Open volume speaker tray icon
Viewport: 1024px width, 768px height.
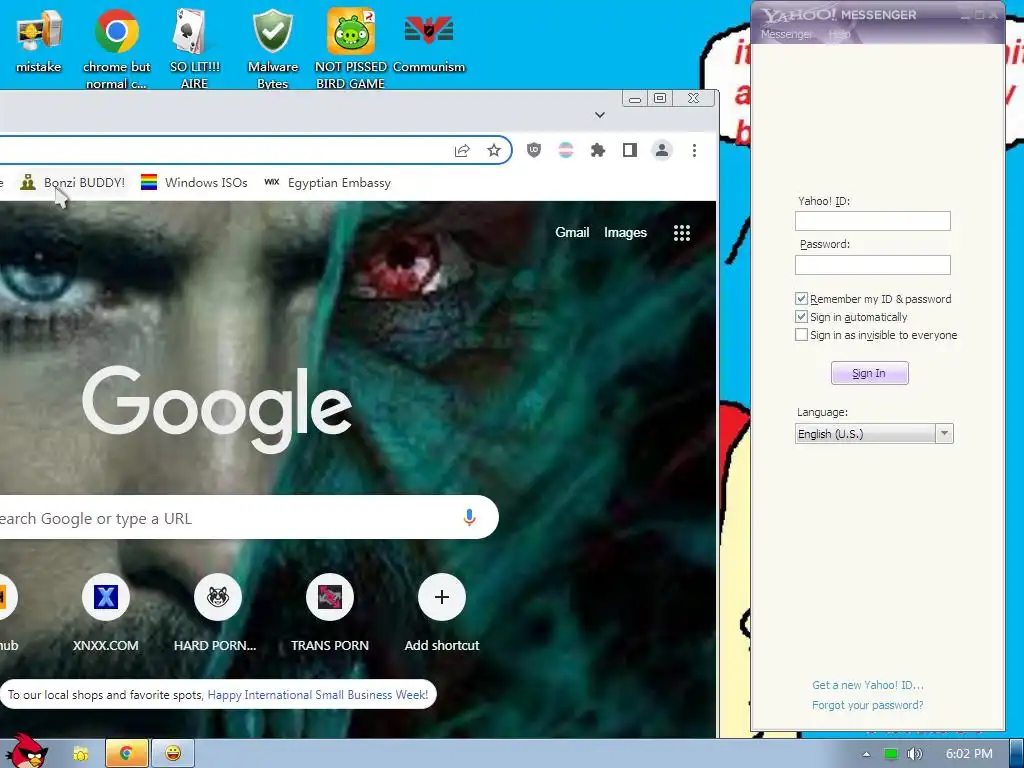[915, 754]
